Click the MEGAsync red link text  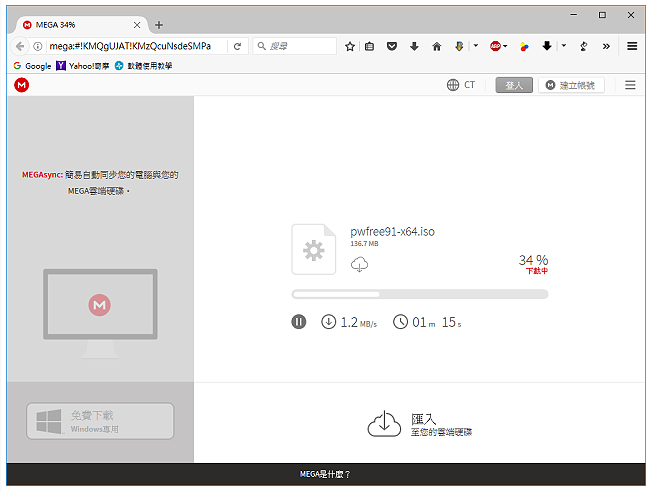[42, 174]
